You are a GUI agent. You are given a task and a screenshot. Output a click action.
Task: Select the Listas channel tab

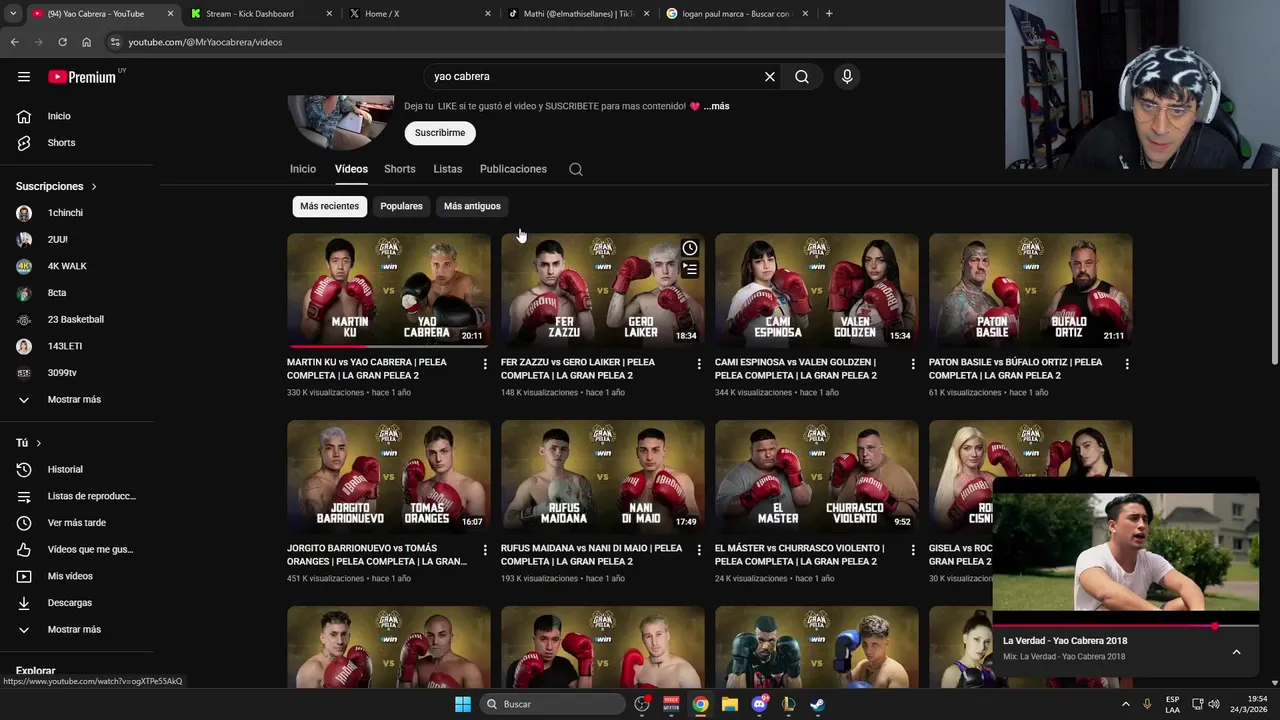pos(448,169)
